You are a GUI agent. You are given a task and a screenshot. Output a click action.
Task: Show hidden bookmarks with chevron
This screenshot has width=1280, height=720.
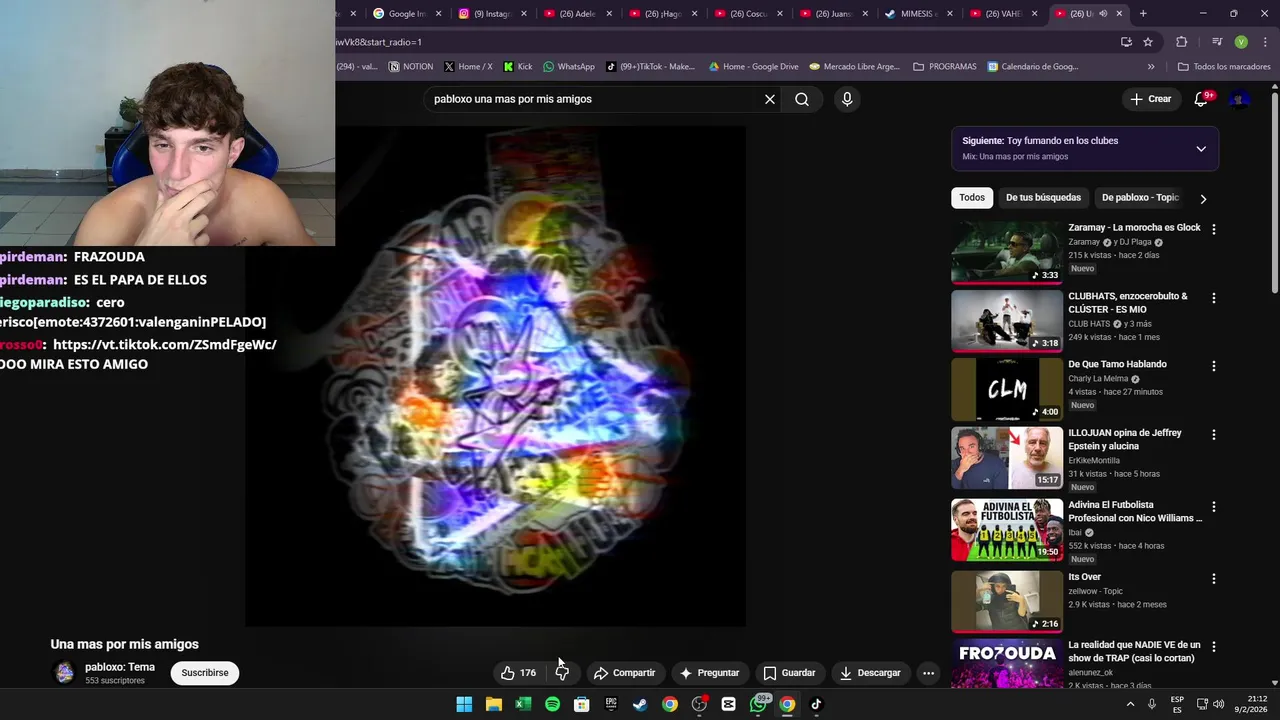pos(1151,67)
